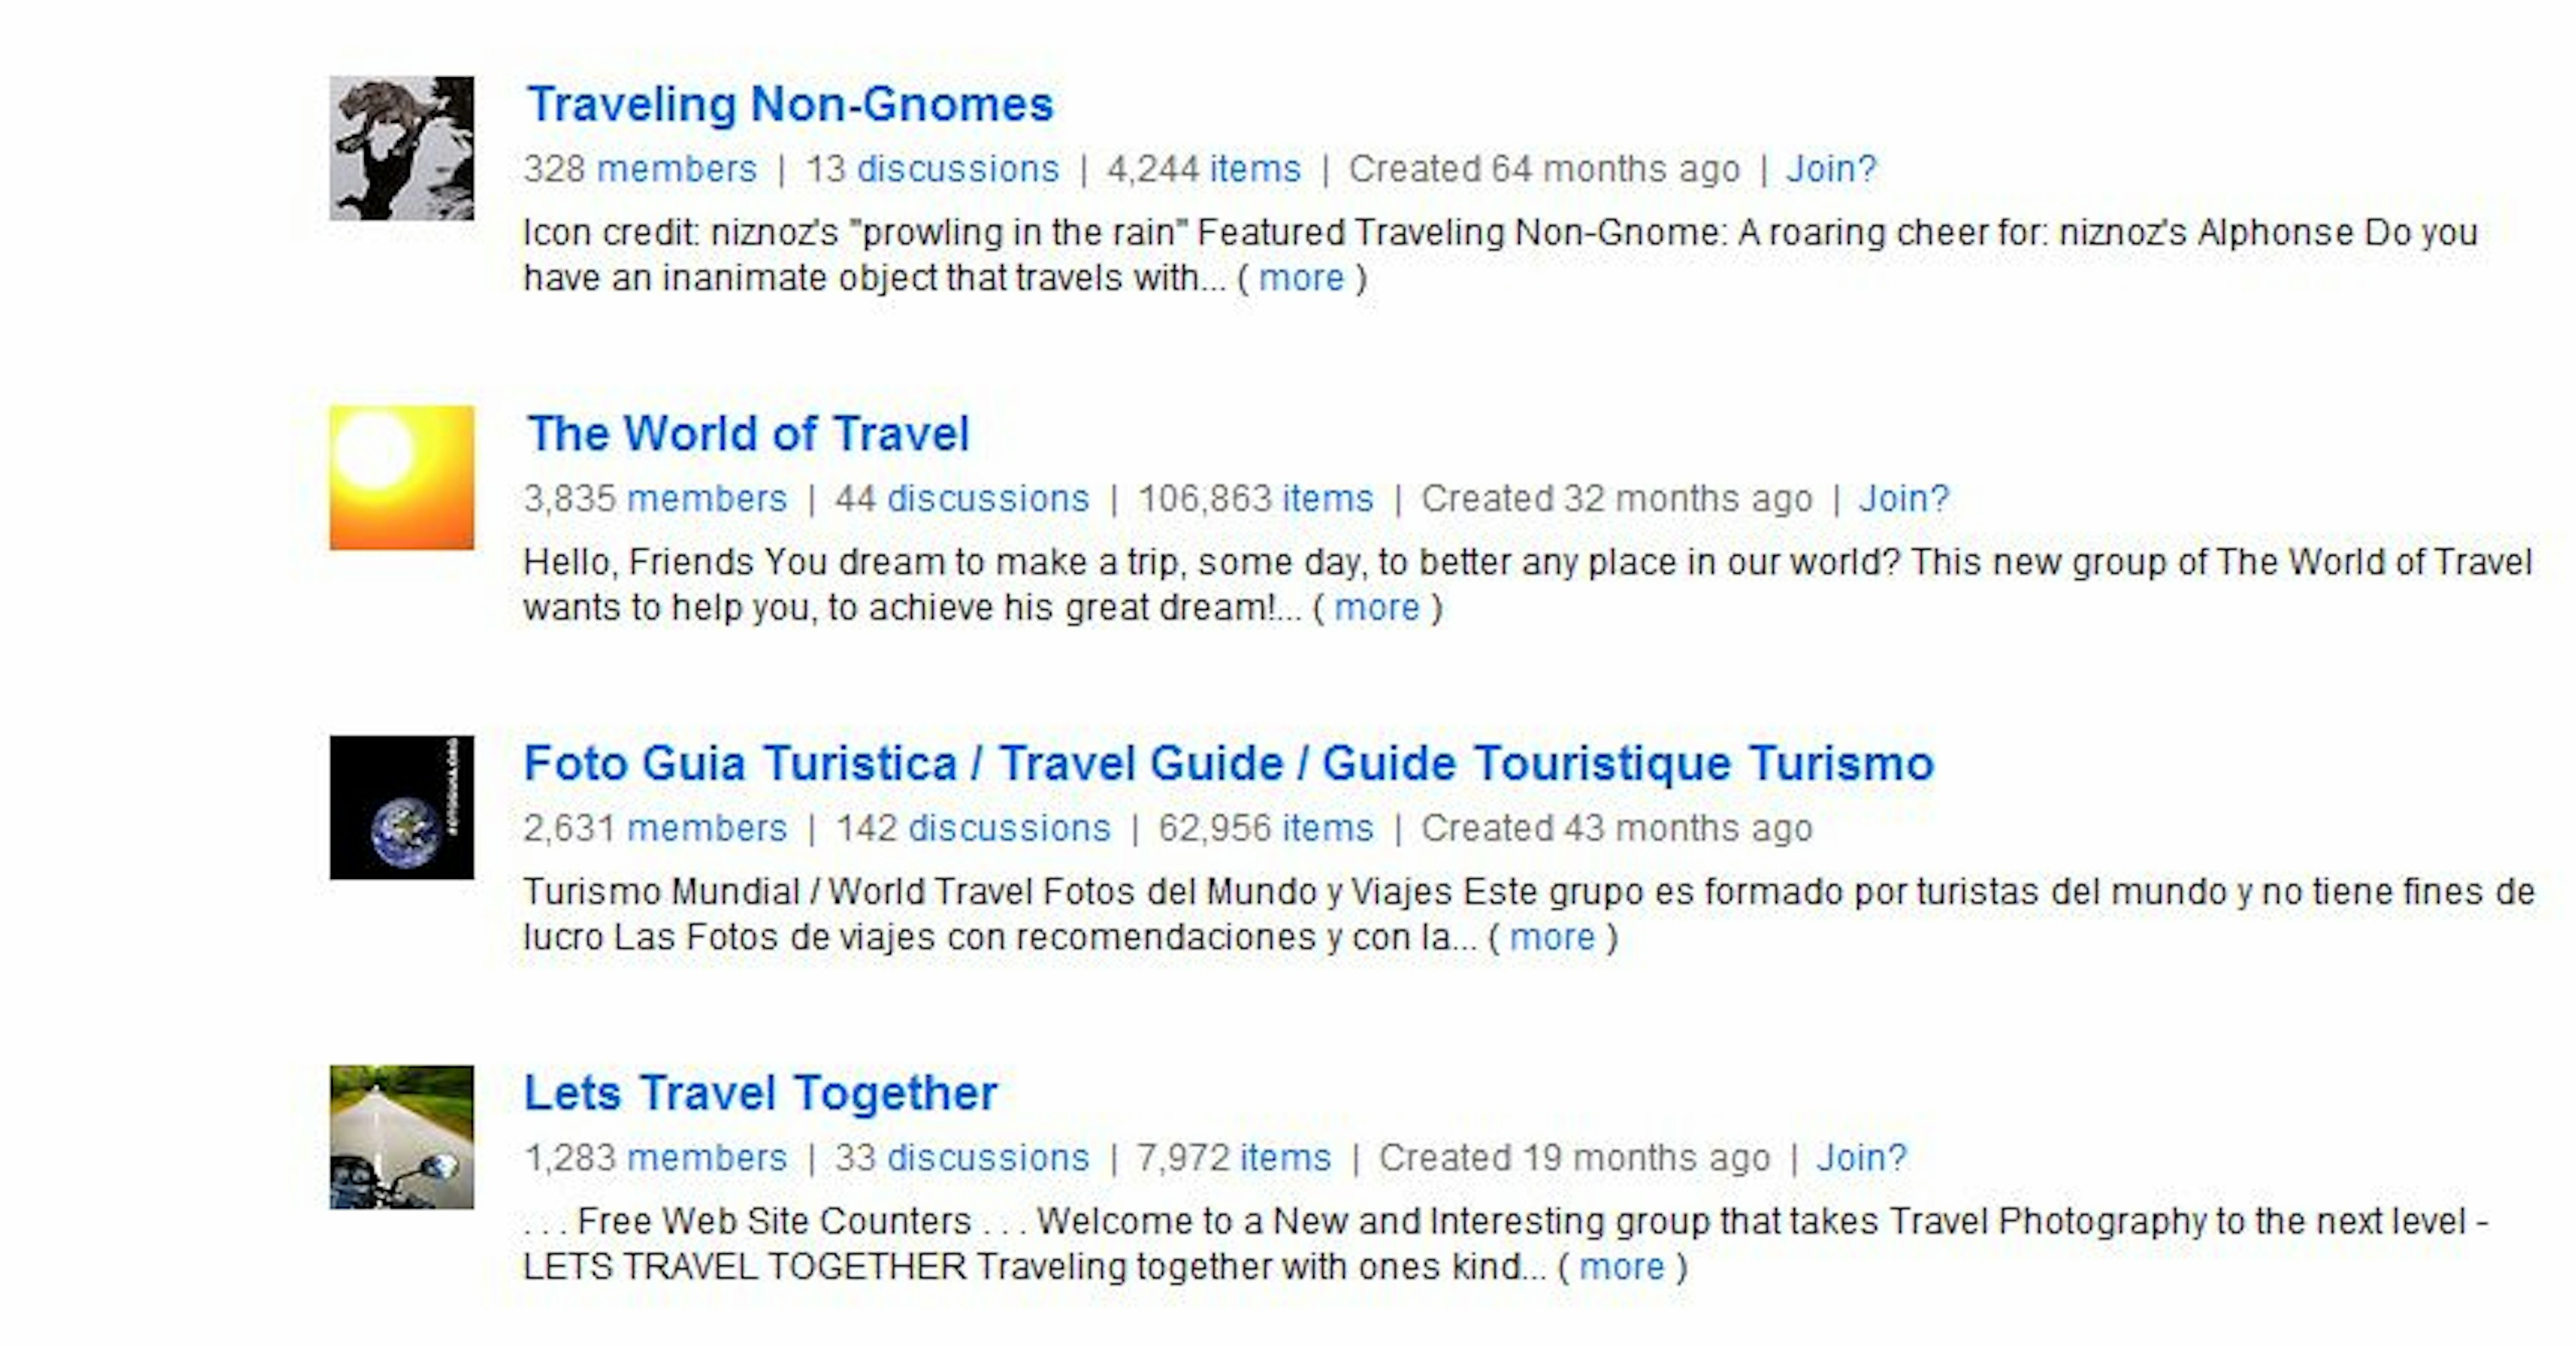Expand Lets Travel Together description
The width and height of the screenshot is (2576, 1346).
click(1622, 1267)
